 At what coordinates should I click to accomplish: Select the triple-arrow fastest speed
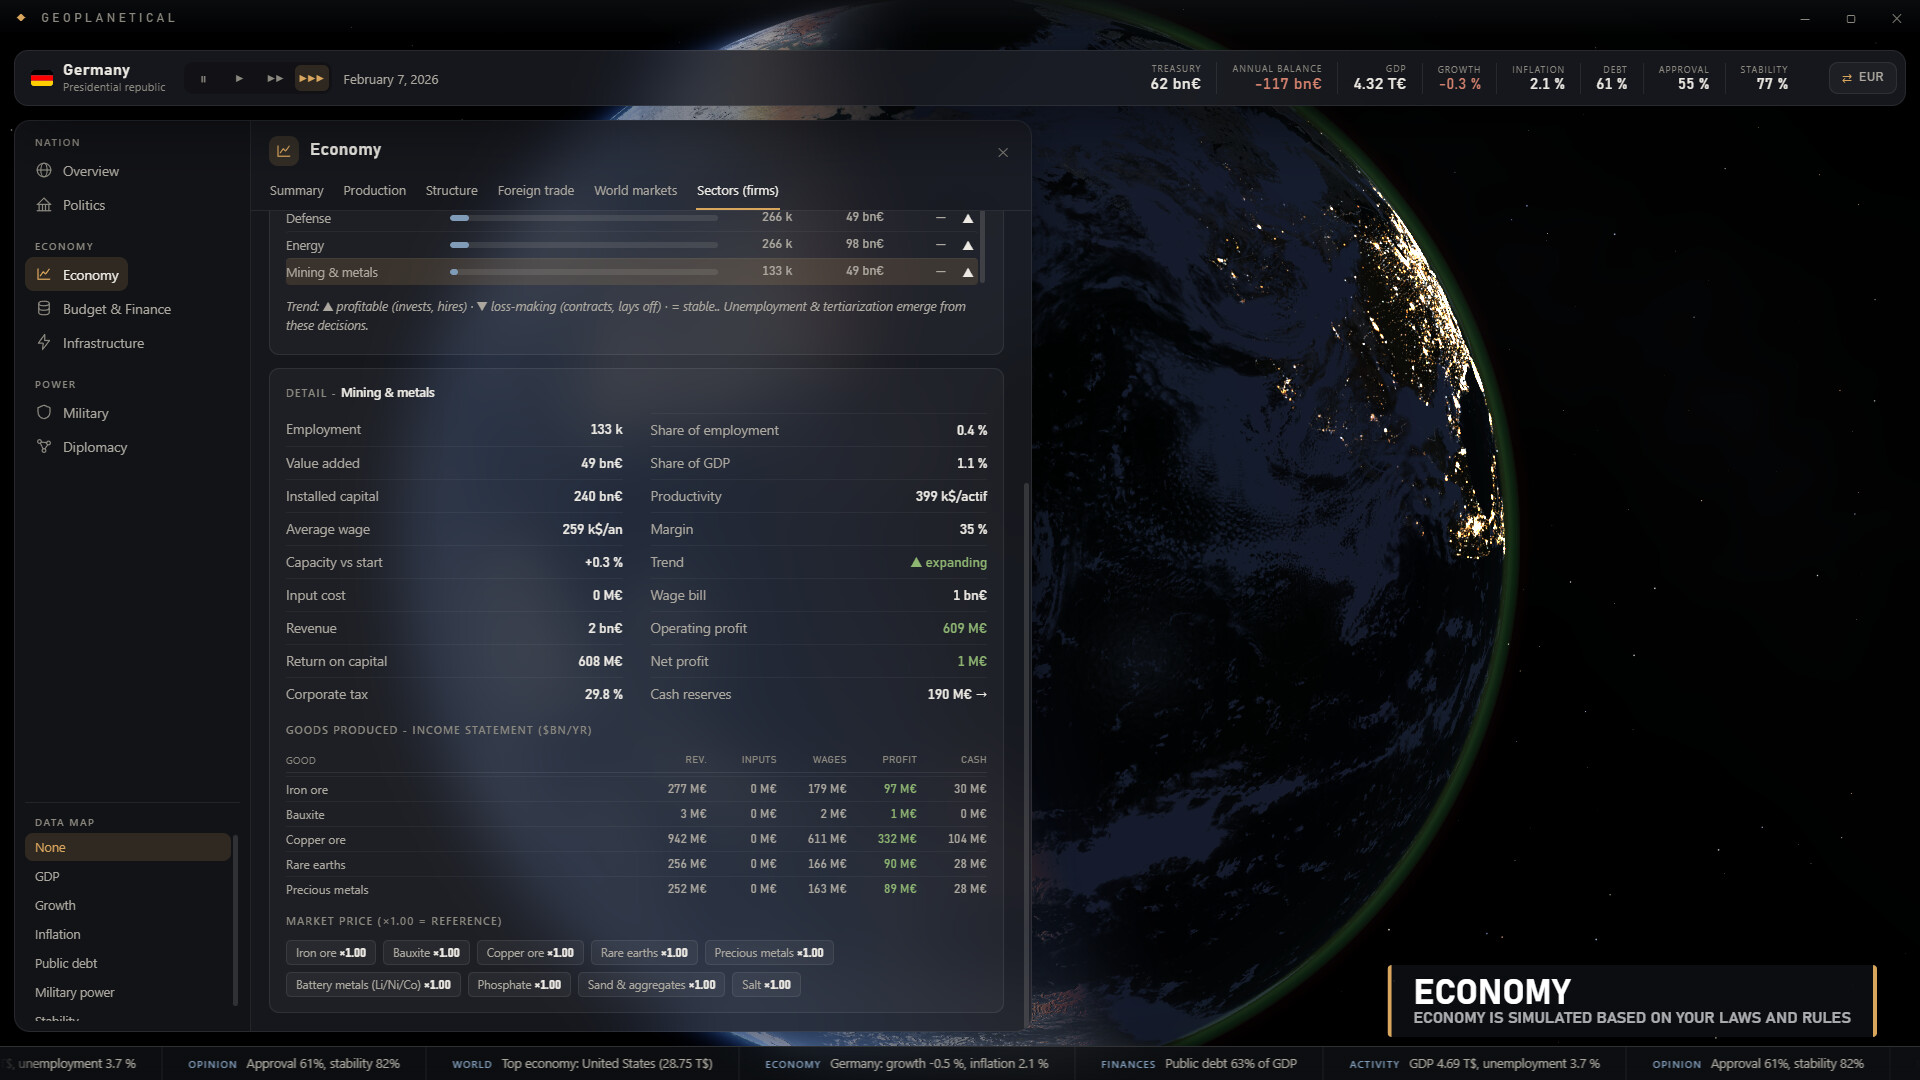pyautogui.click(x=312, y=79)
